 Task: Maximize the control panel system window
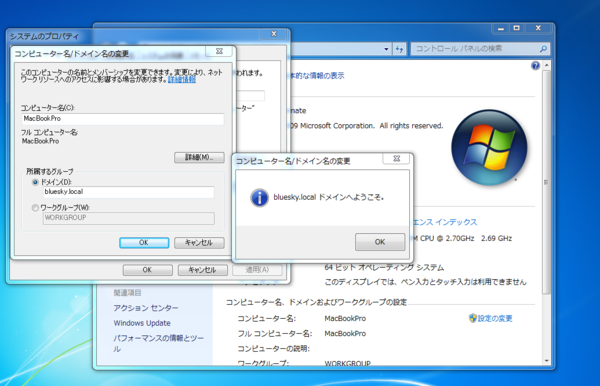[517, 28]
